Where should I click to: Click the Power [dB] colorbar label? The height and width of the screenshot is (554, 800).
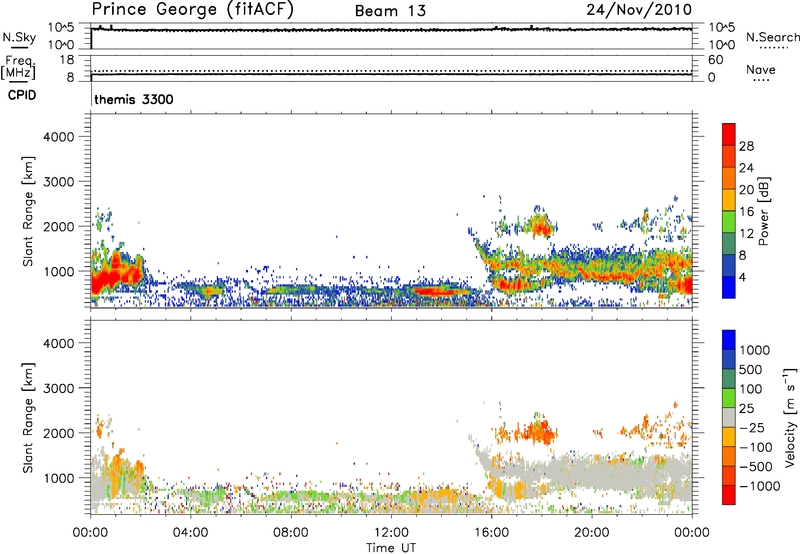click(763, 211)
